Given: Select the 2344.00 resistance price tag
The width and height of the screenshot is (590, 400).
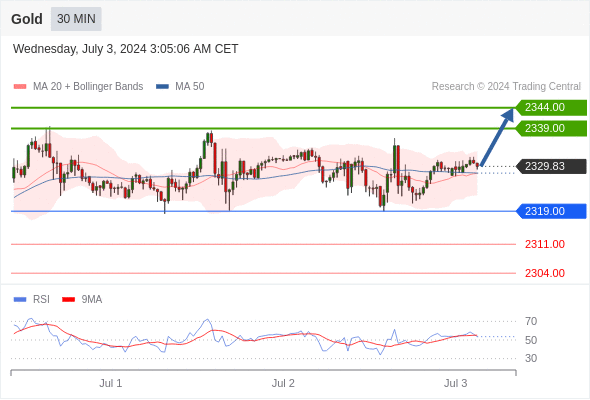Looking at the screenshot, I should pyautogui.click(x=551, y=108).
